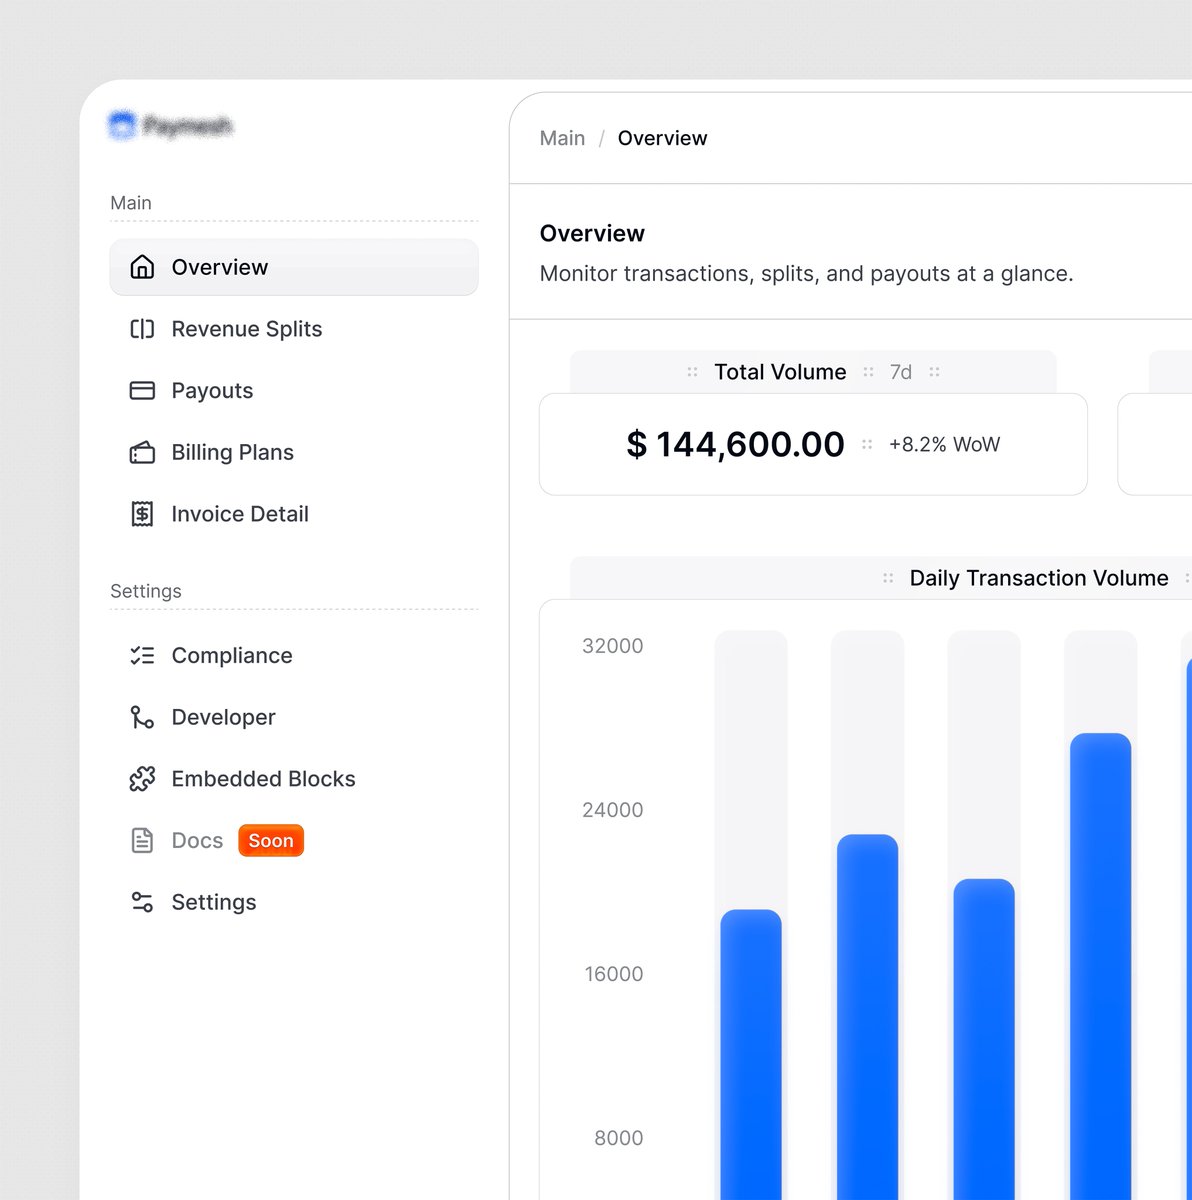The height and width of the screenshot is (1200, 1192).
Task: Open the Settings sidebar item
Action: pos(294,902)
